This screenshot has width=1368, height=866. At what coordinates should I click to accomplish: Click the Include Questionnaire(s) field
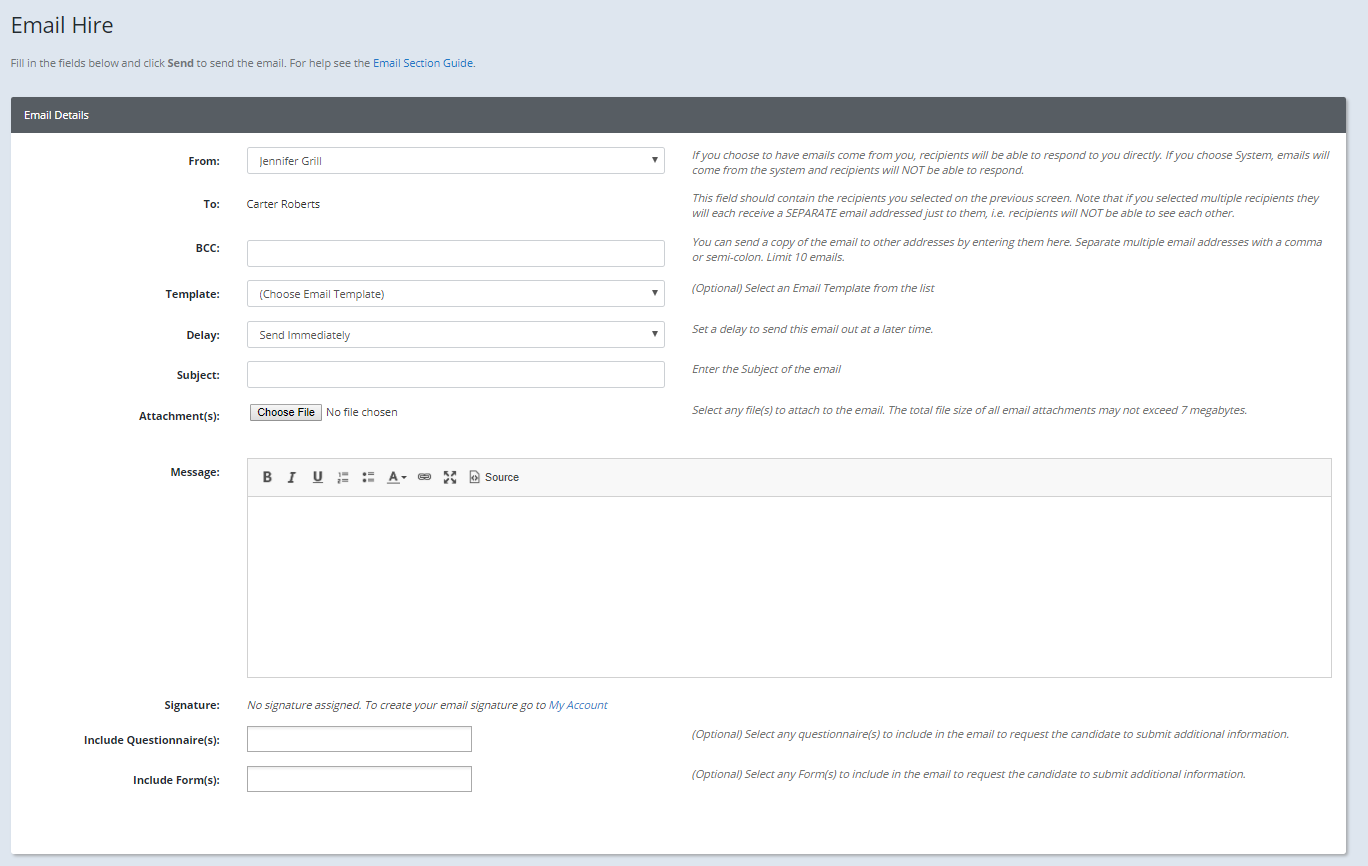[359, 738]
